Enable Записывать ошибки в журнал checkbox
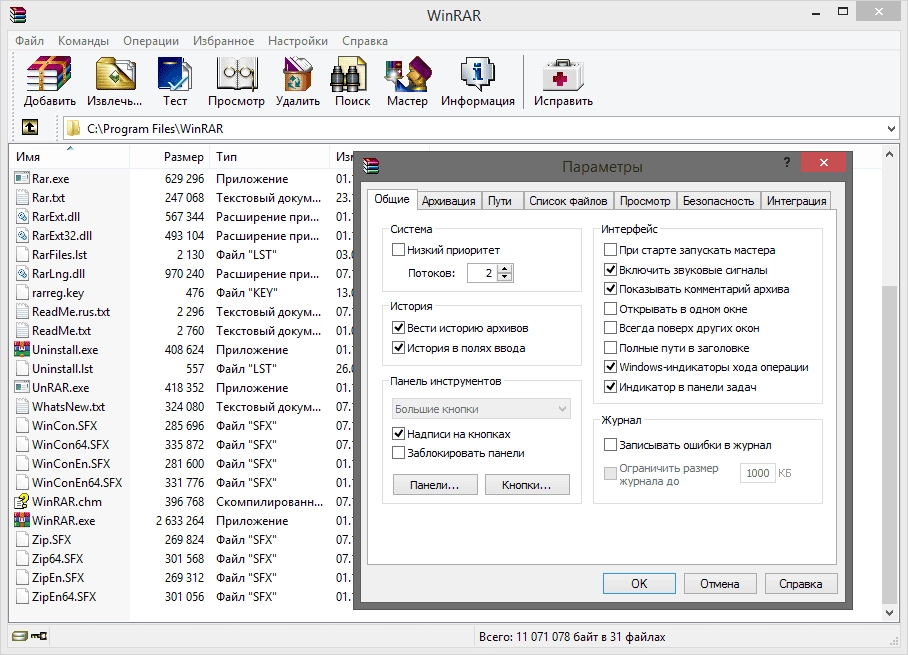Image resolution: width=908 pixels, height=655 pixels. (x=610, y=444)
